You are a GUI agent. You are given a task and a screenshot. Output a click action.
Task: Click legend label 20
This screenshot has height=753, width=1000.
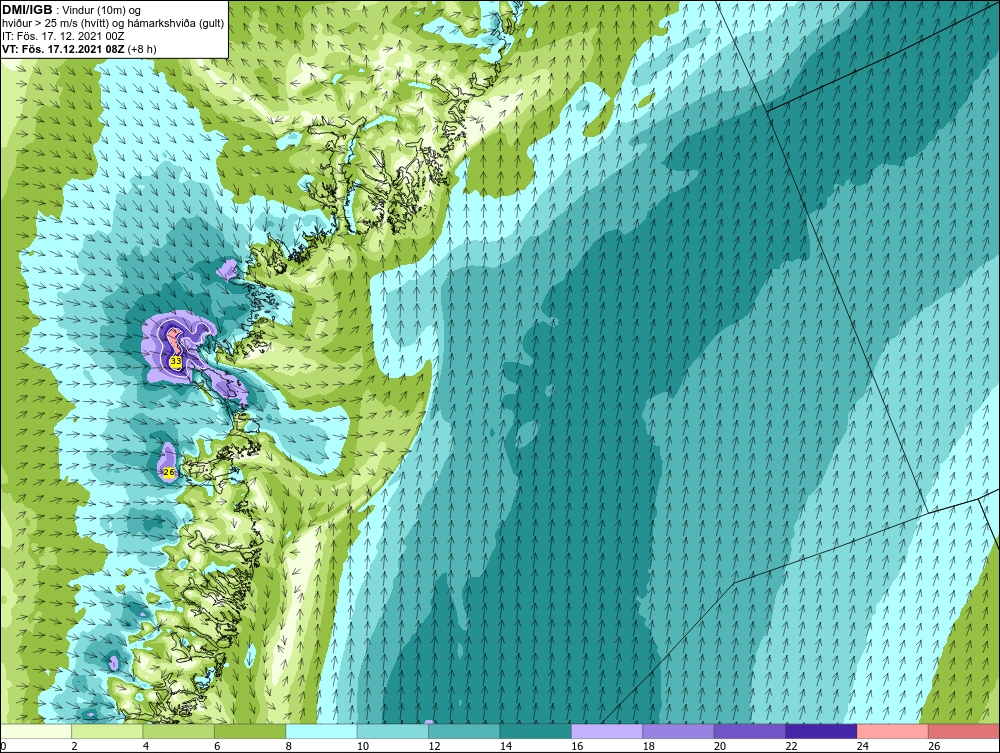click(x=720, y=746)
